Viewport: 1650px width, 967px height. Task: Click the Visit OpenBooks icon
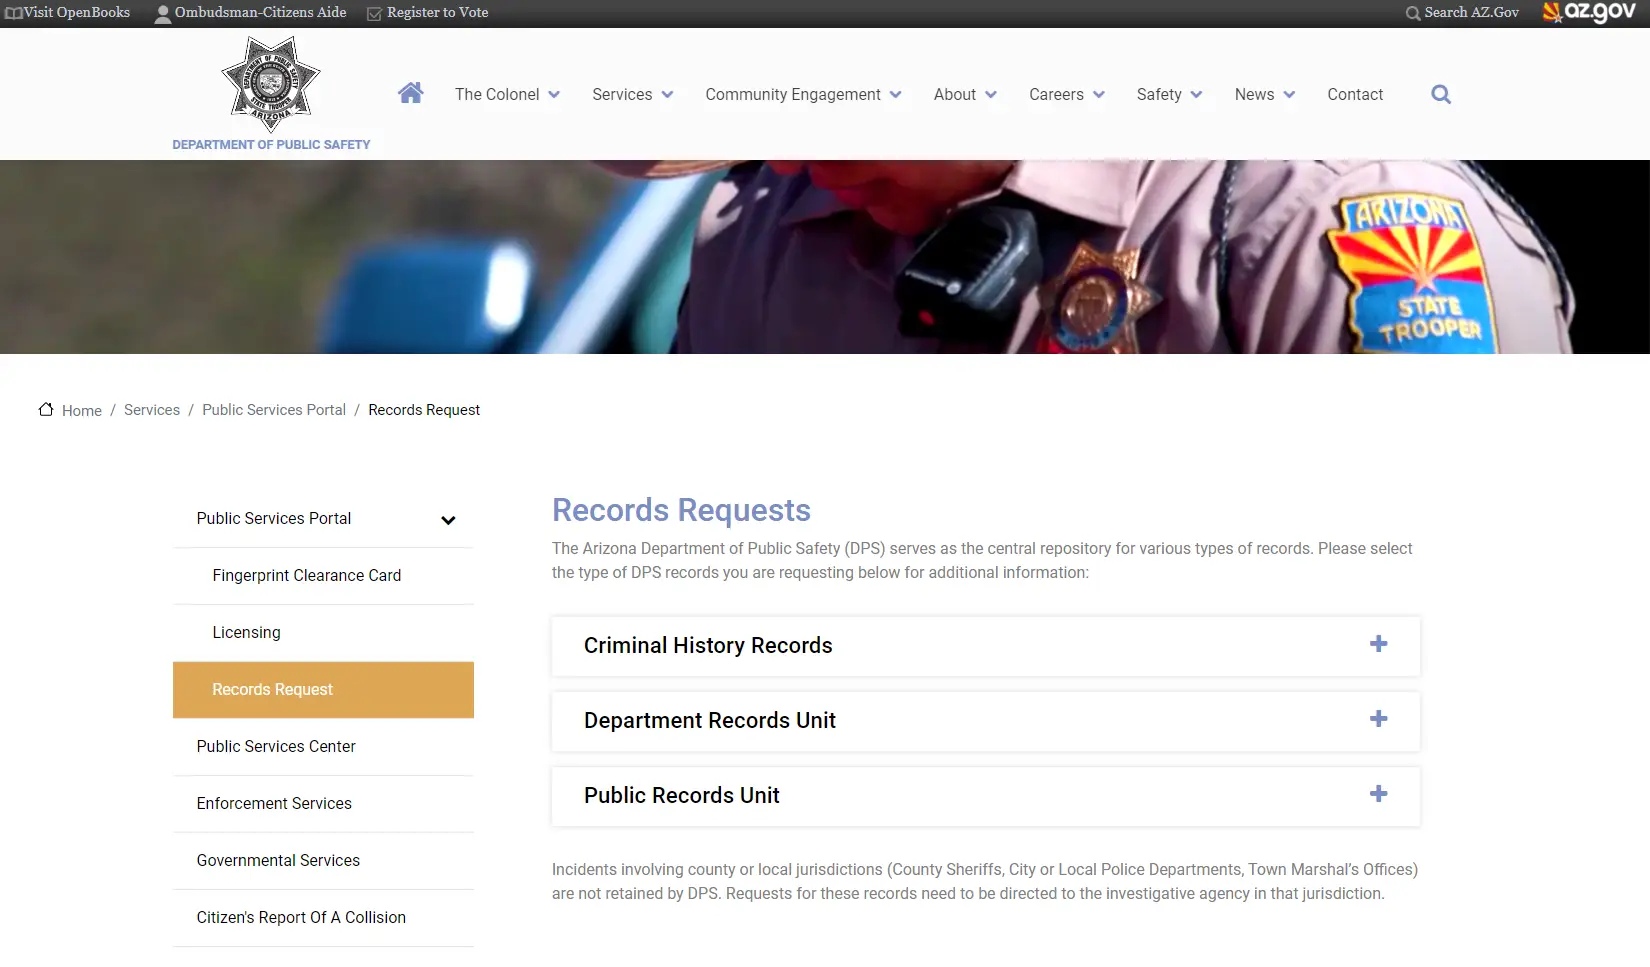pos(11,12)
